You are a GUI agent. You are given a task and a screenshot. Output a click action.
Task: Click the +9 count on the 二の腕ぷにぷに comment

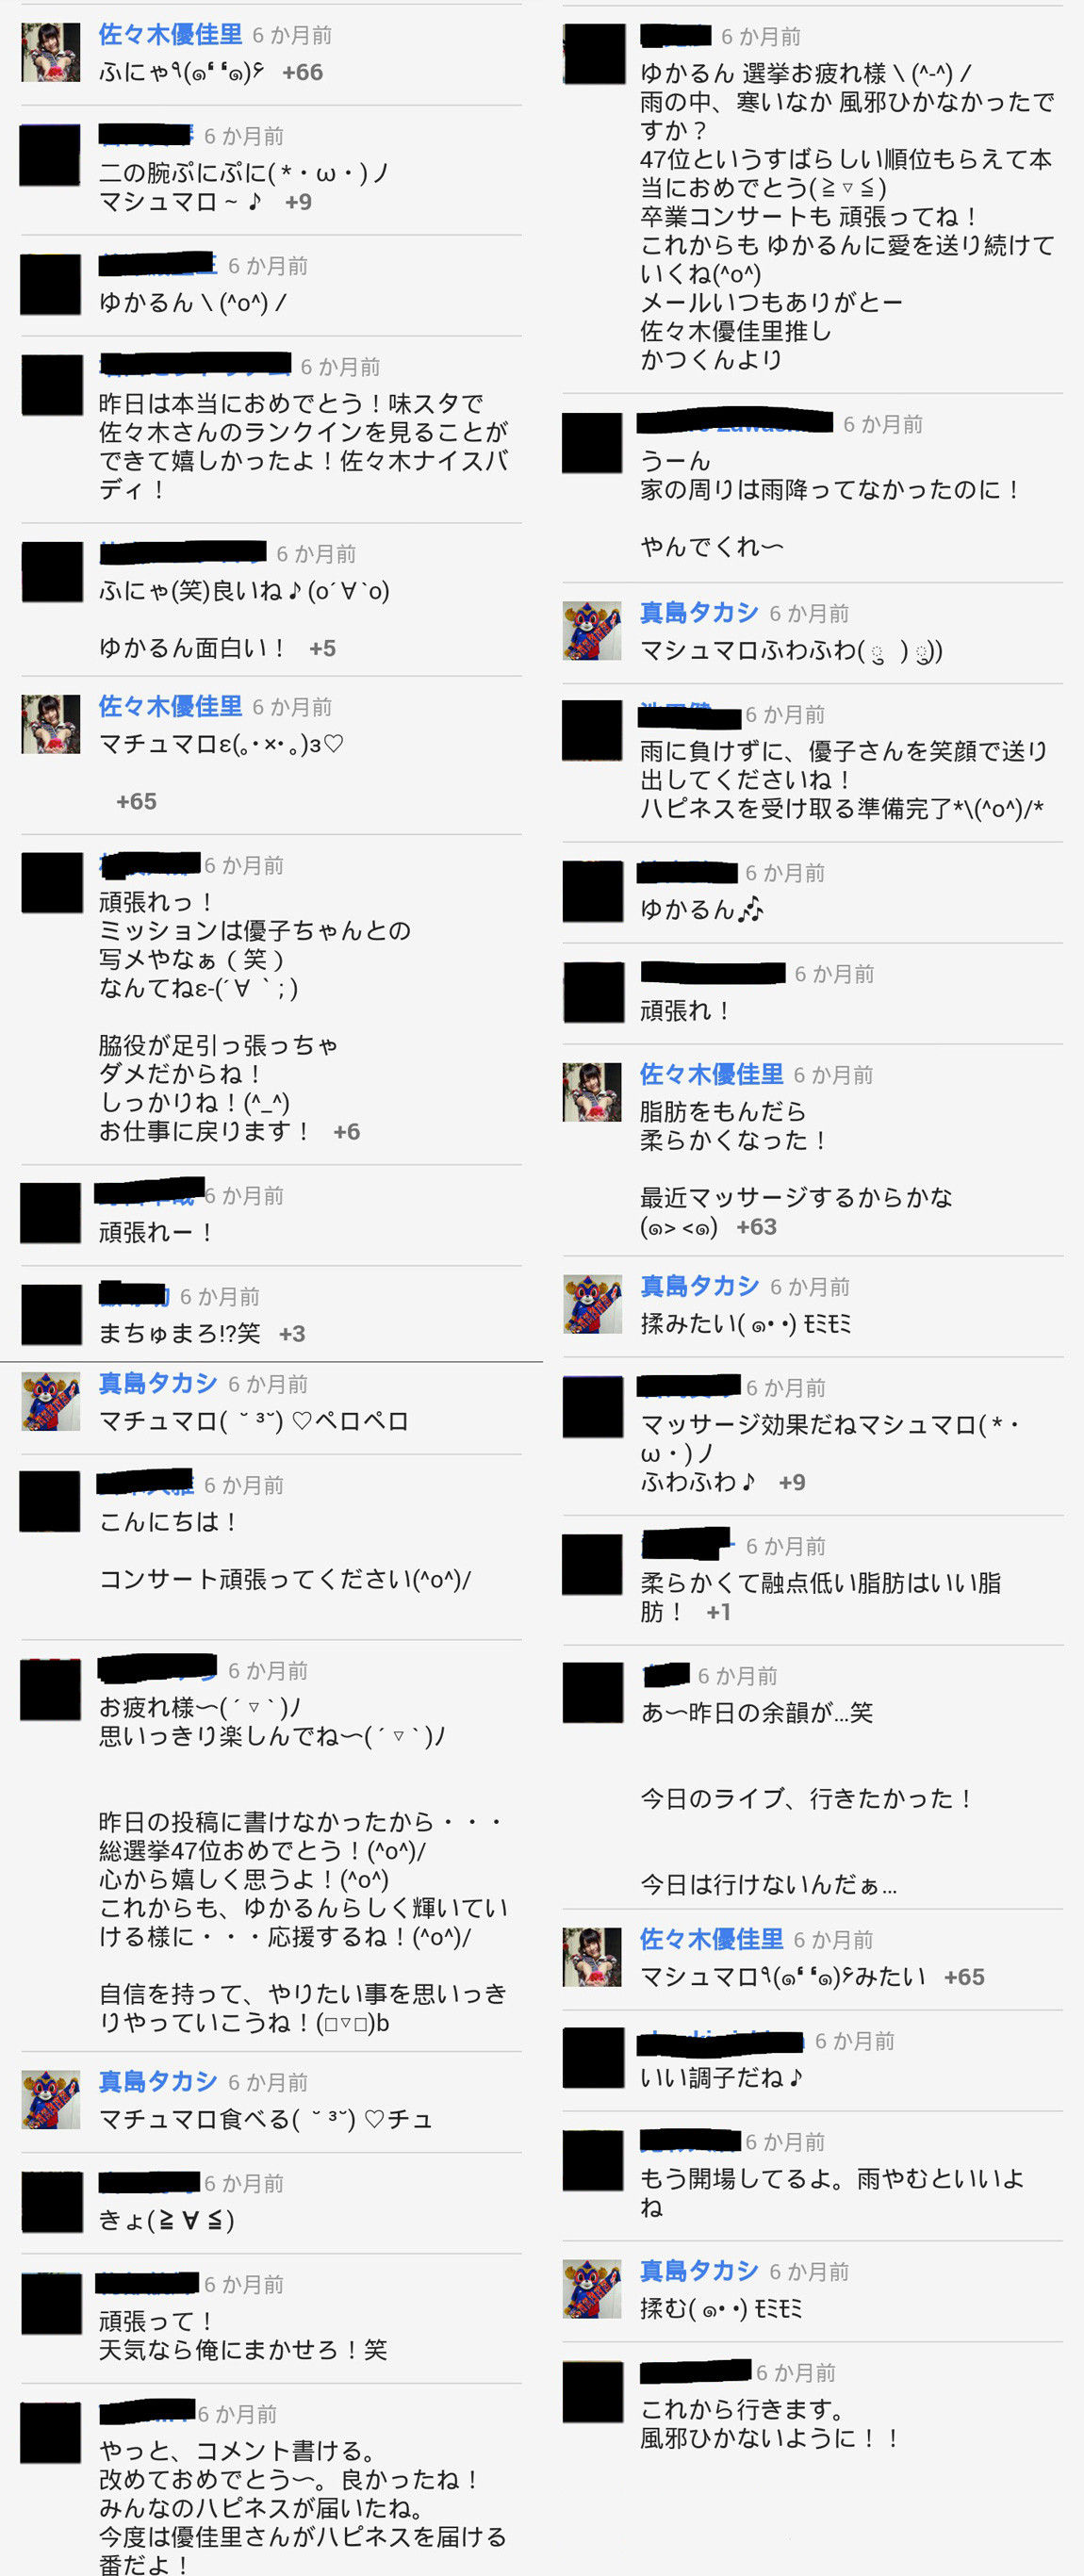pyautogui.click(x=298, y=202)
